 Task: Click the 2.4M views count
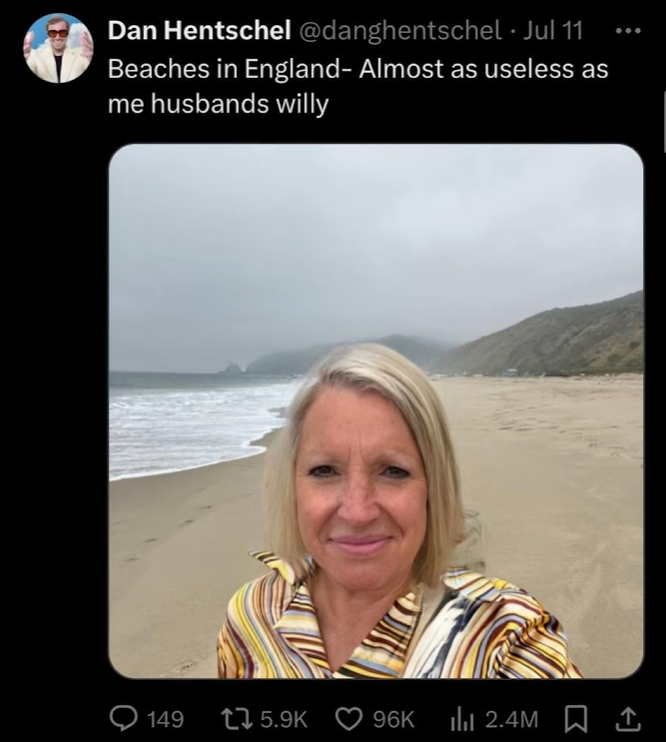511,718
